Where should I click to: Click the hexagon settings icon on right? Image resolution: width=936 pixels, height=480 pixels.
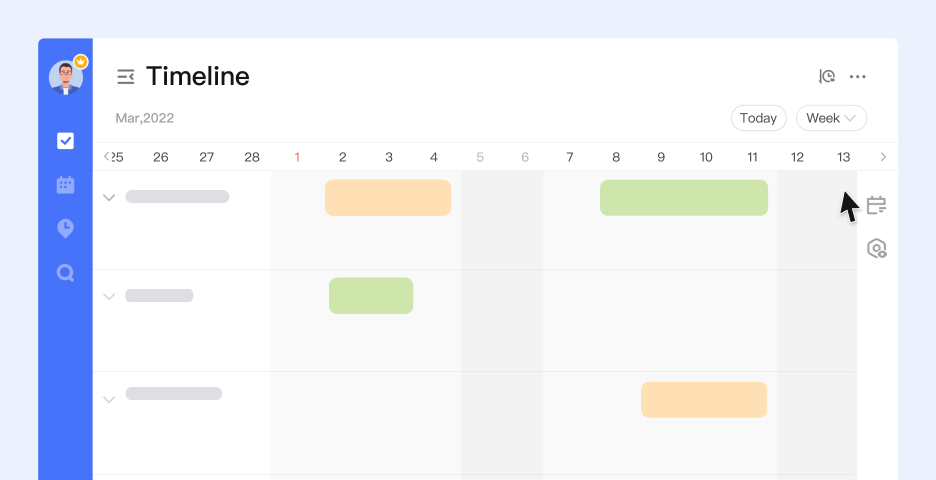click(x=877, y=248)
